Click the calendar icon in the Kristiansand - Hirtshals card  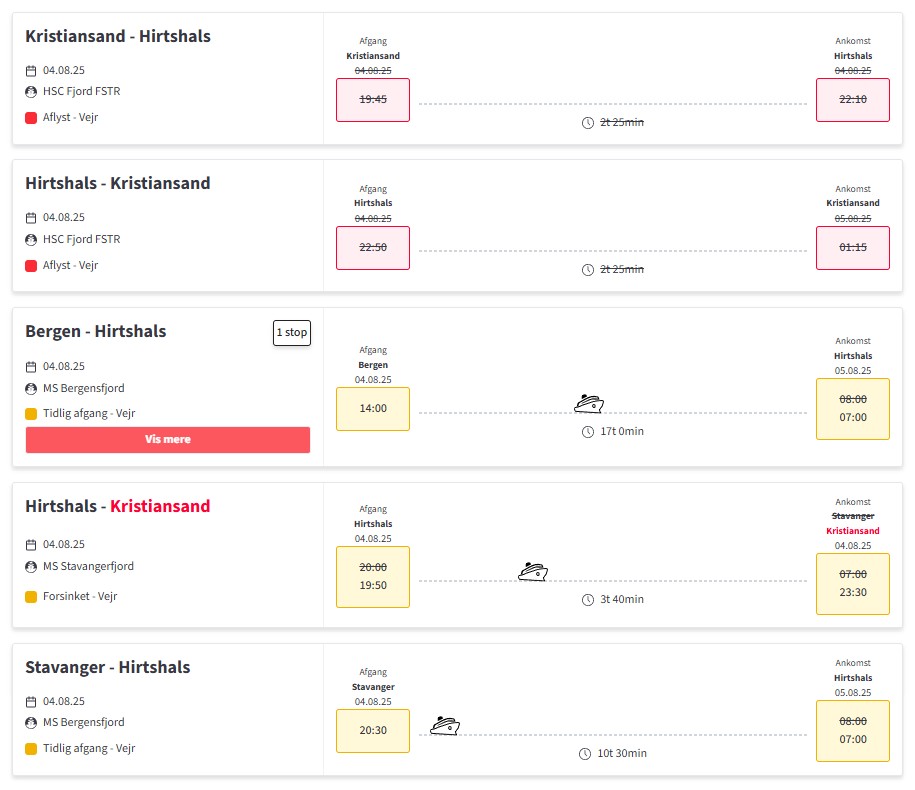coord(31,71)
